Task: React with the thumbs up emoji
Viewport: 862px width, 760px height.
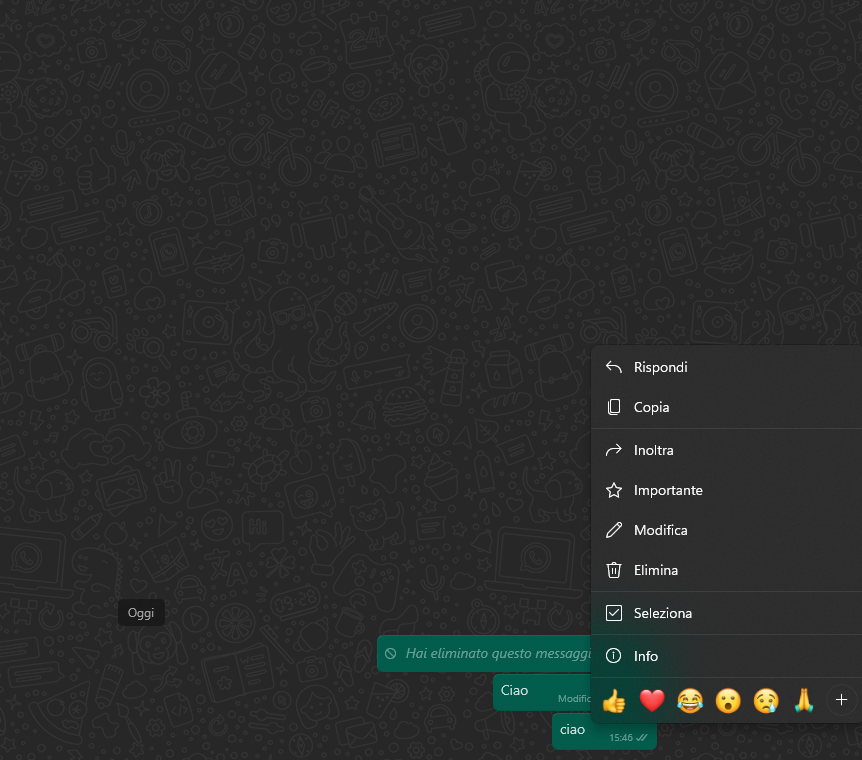Action: click(x=614, y=701)
